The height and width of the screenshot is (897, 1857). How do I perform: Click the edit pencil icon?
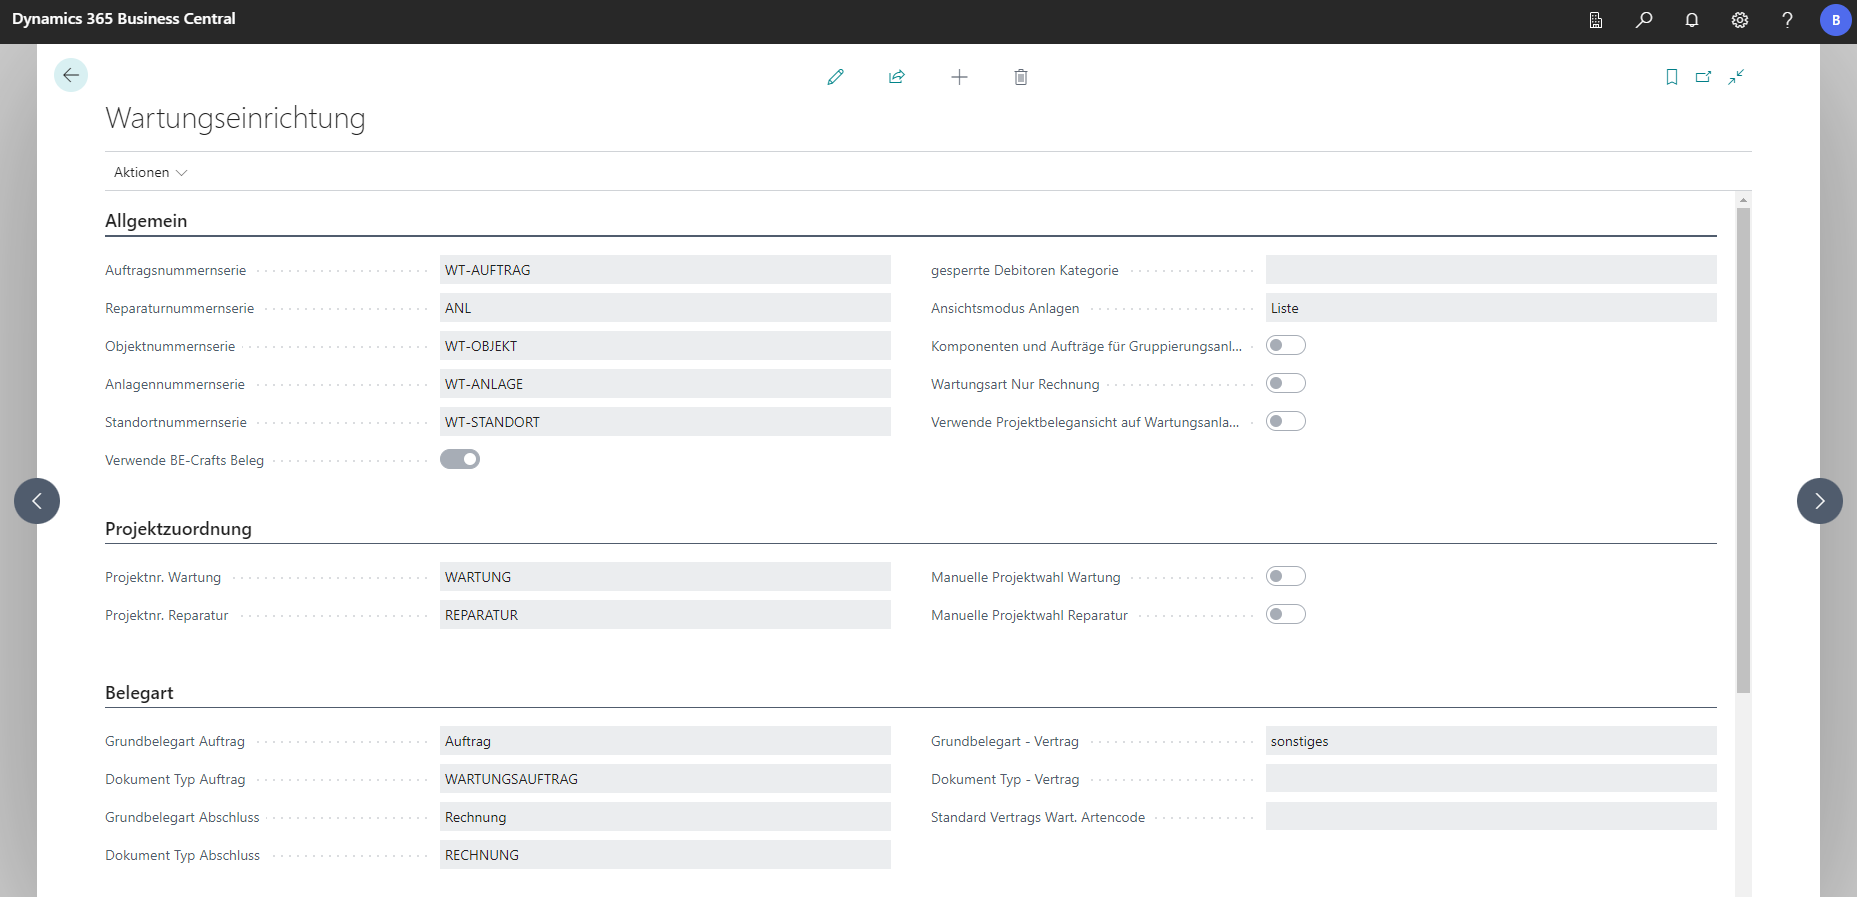click(x=836, y=77)
